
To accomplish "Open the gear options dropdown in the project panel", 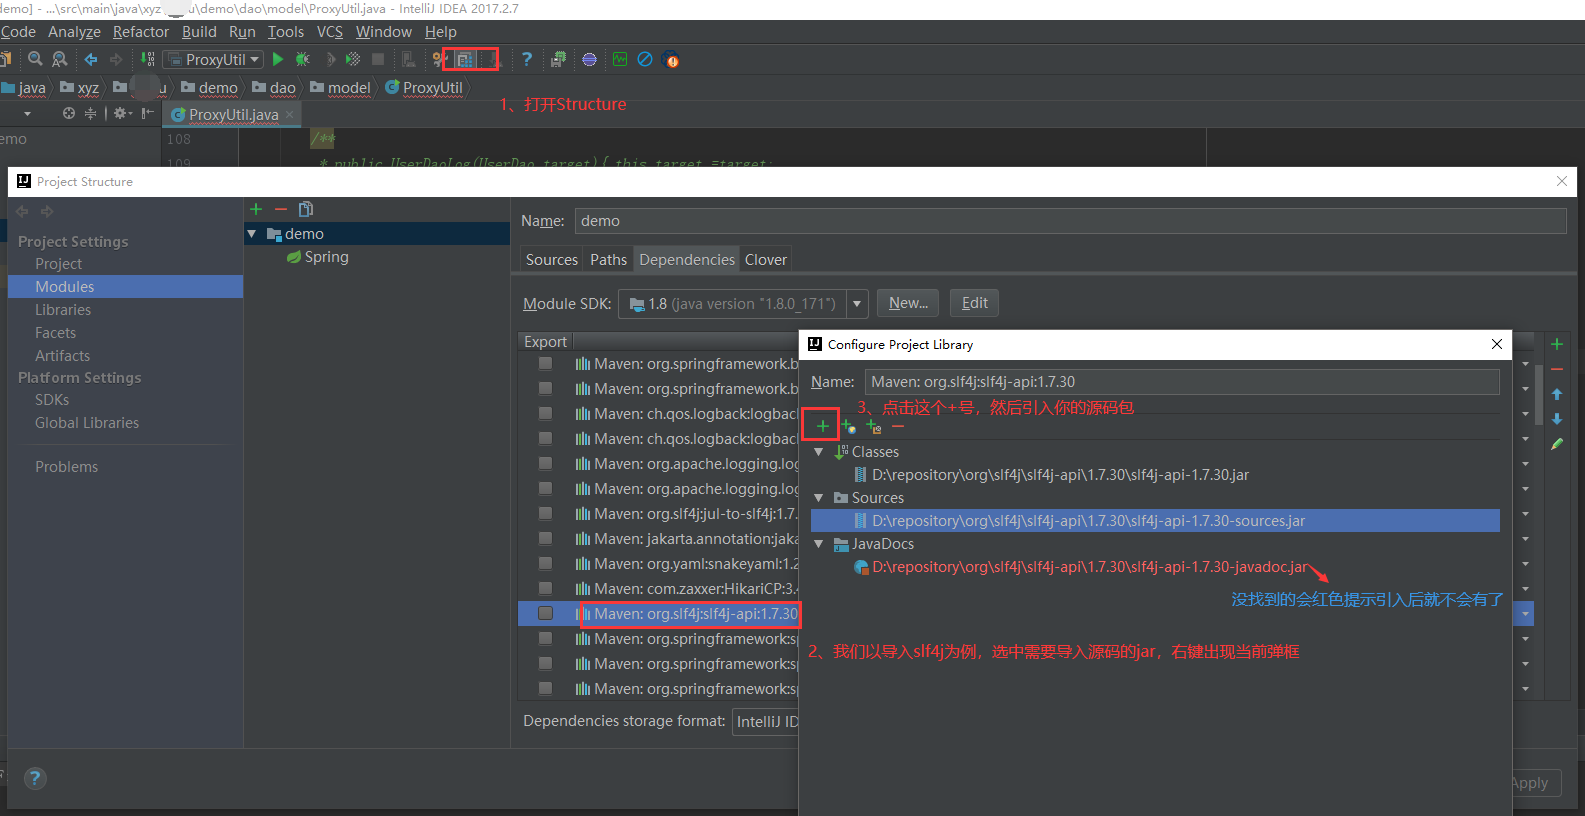I will (x=123, y=113).
